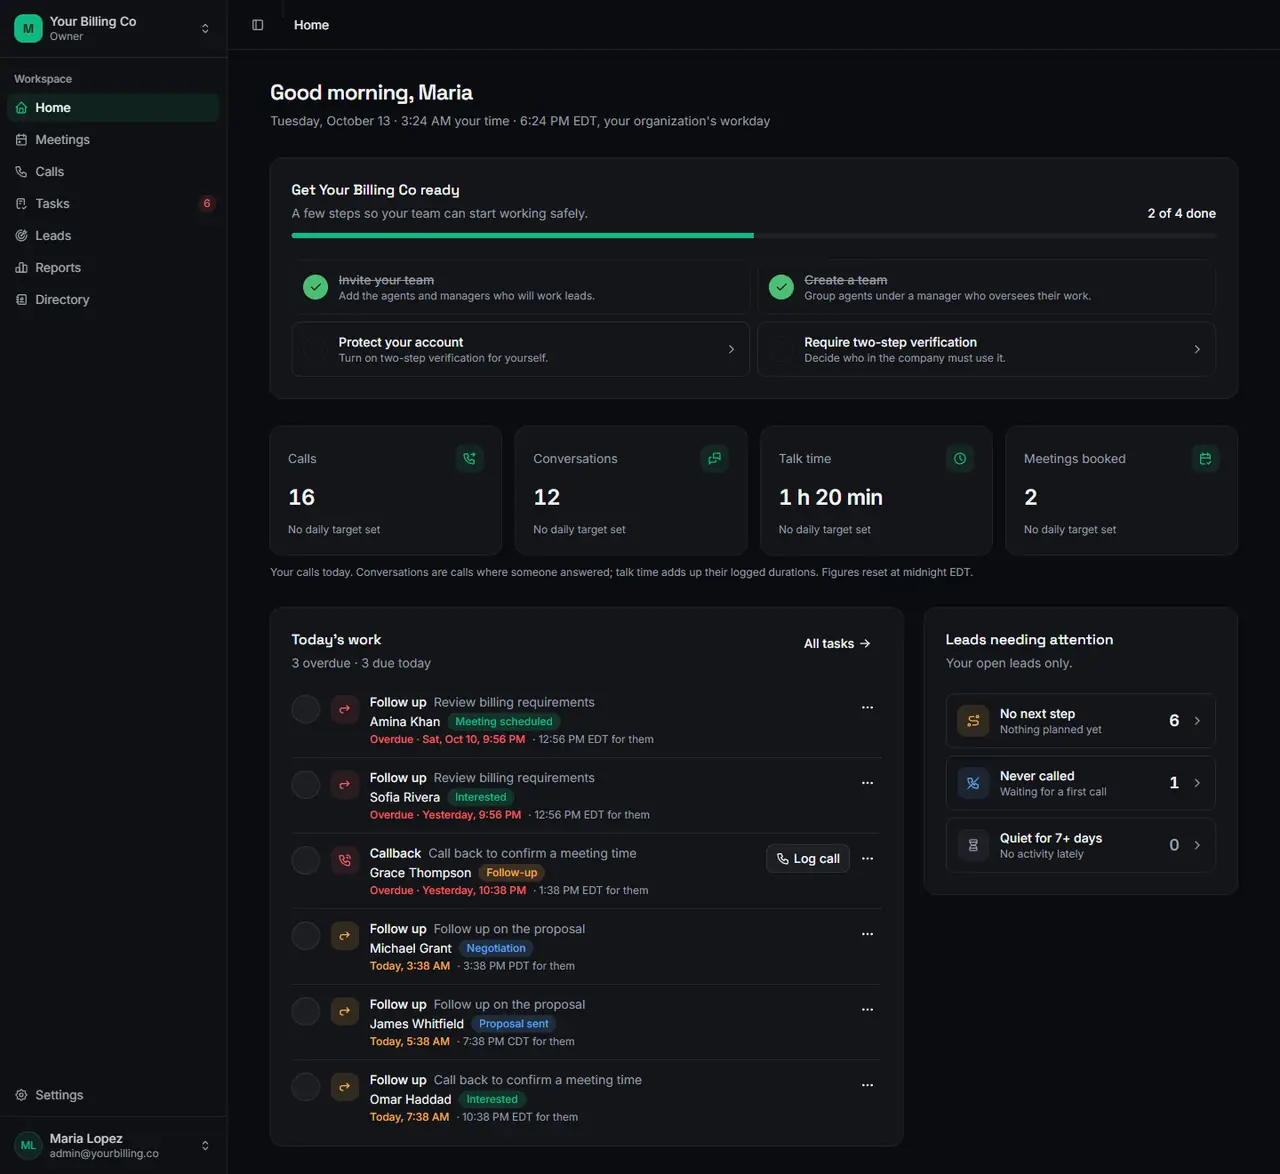Click the completed Invite your team step
The width and height of the screenshot is (1280, 1174).
pyautogui.click(x=520, y=287)
